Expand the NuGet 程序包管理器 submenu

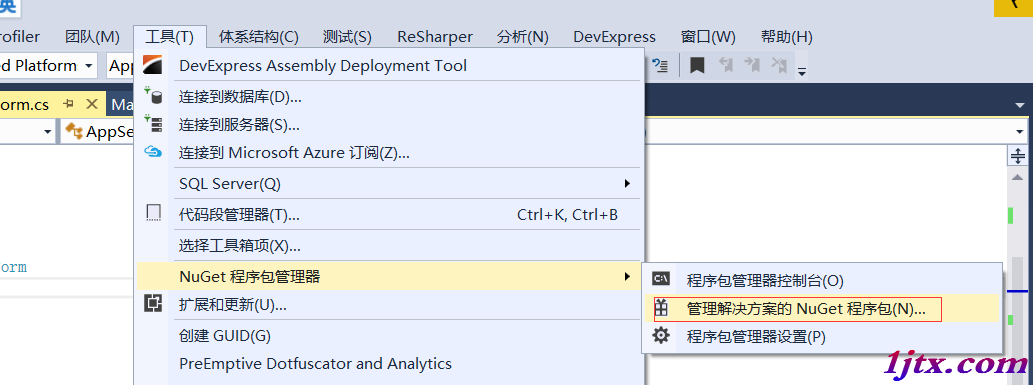pos(389,276)
